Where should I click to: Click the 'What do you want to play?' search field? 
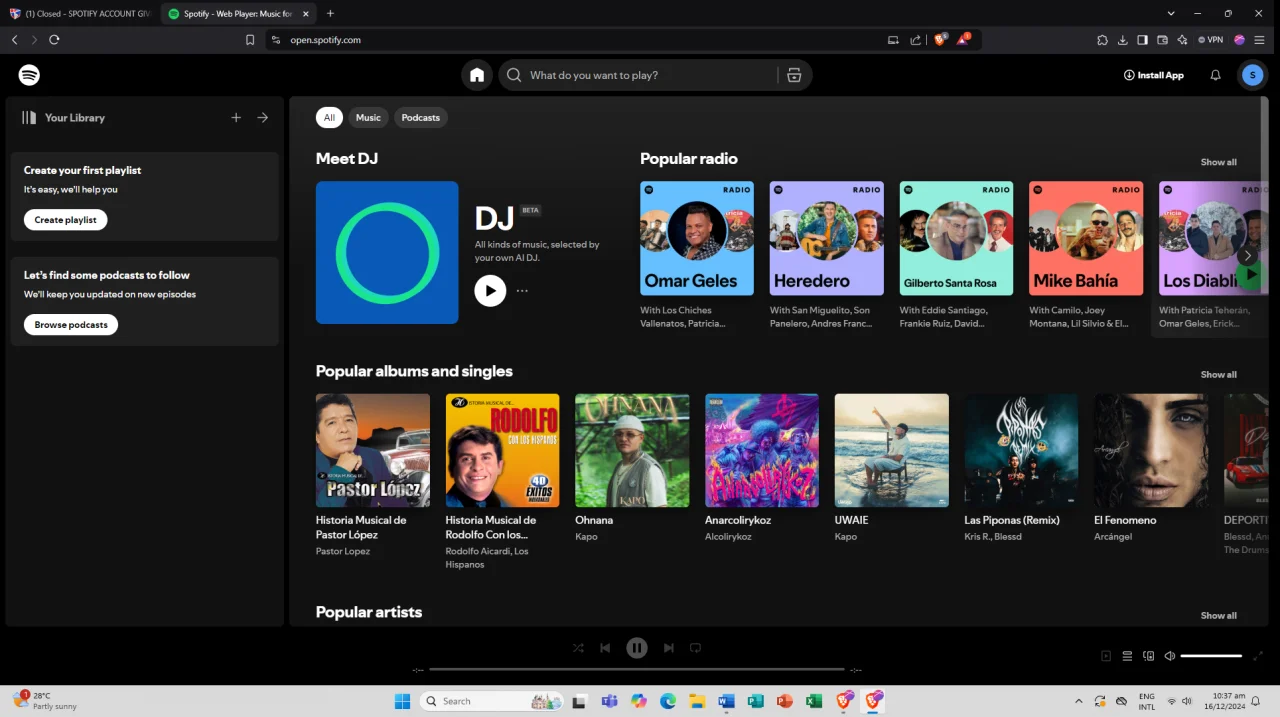point(640,75)
